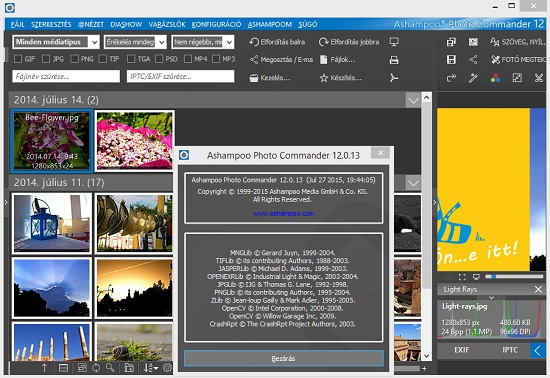Open the NÉZET menu
The image size is (550, 378).
[91, 24]
